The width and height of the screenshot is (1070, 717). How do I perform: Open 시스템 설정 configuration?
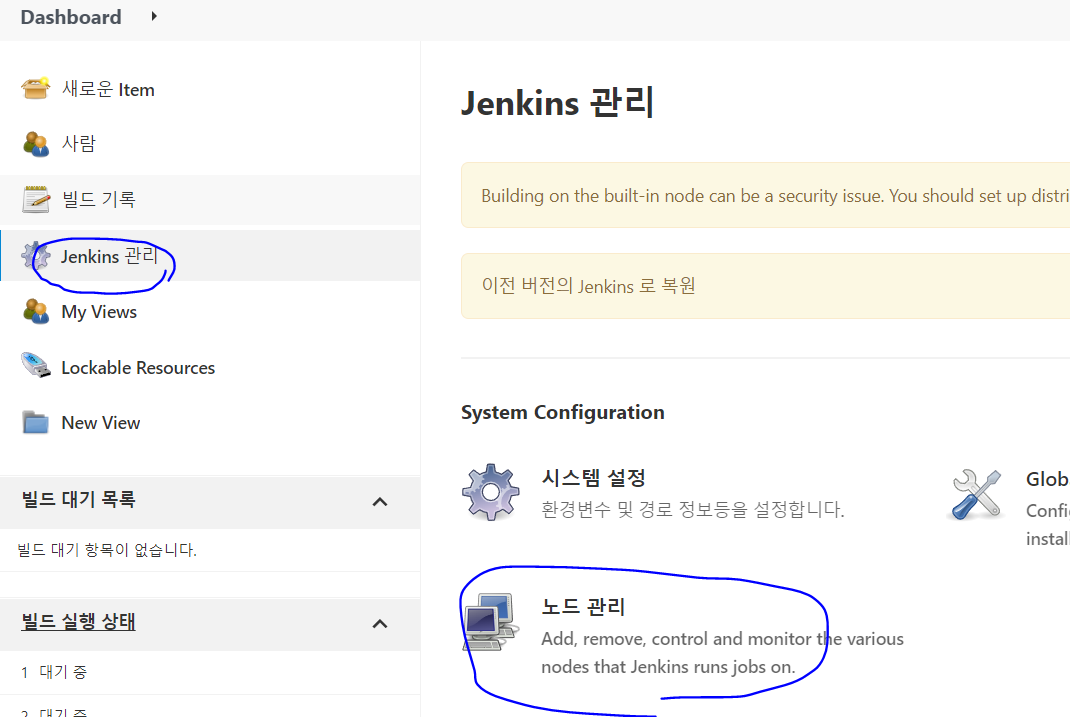coord(593,478)
